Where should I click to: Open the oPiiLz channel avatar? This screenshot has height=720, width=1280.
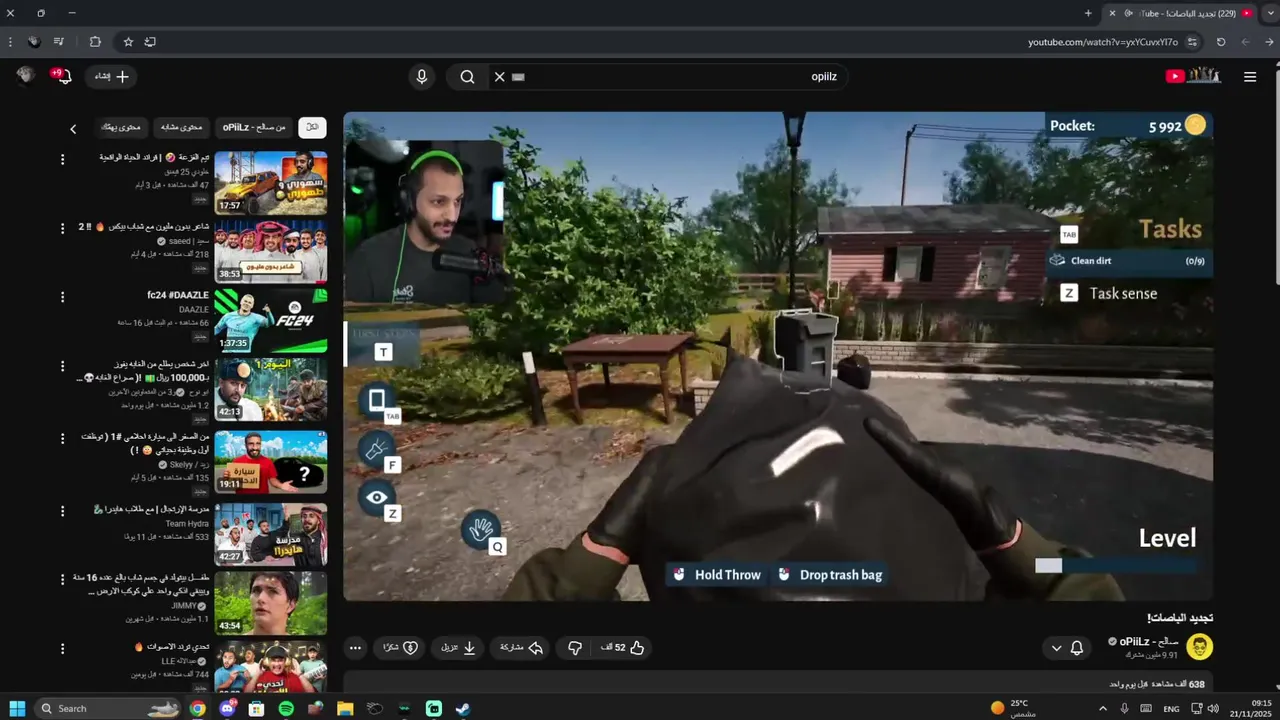1199,647
